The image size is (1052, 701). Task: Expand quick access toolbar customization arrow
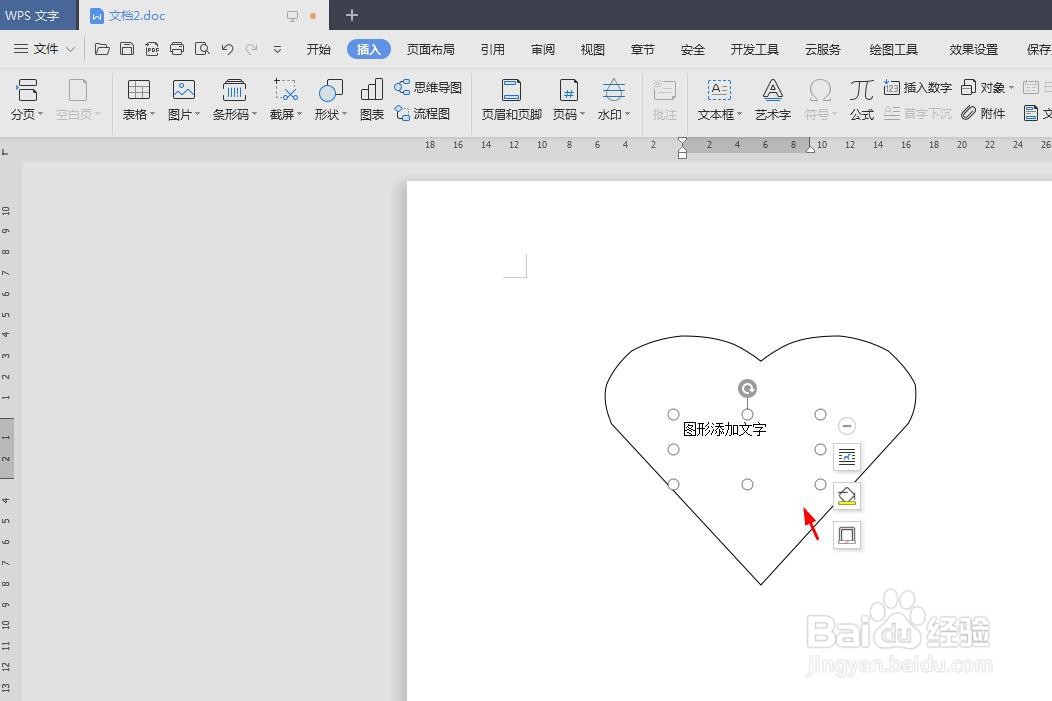[x=277, y=49]
